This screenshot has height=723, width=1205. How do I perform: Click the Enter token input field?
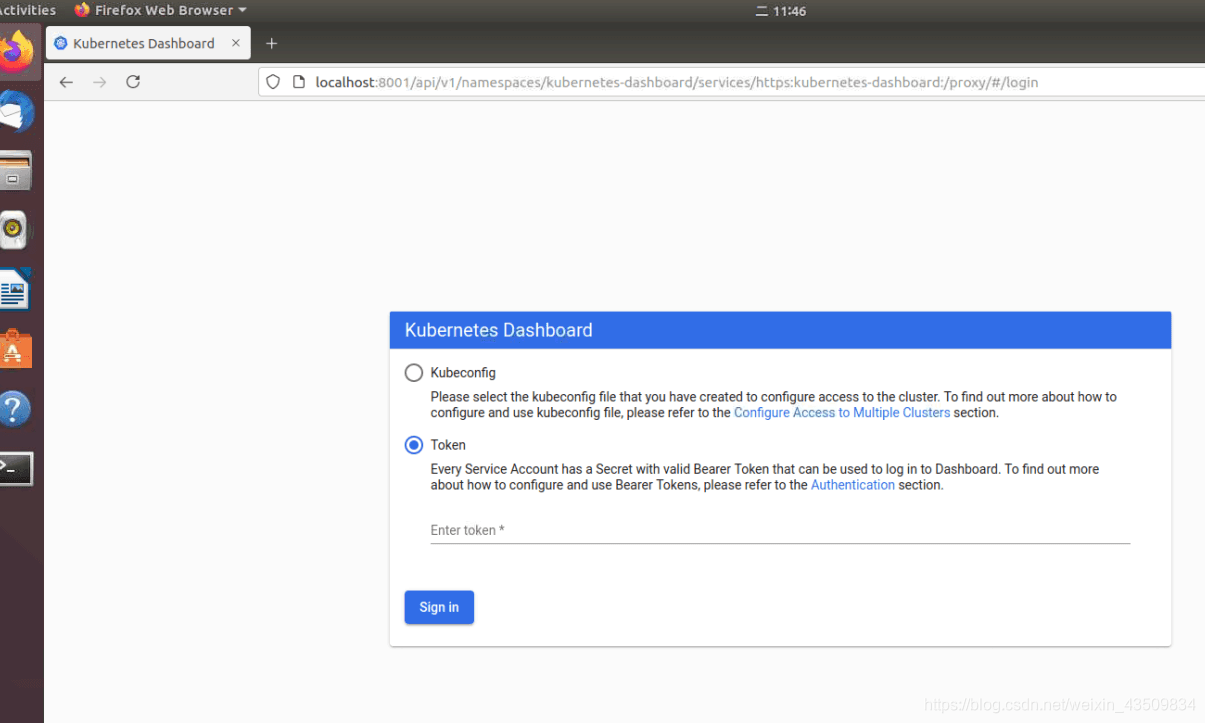point(780,530)
